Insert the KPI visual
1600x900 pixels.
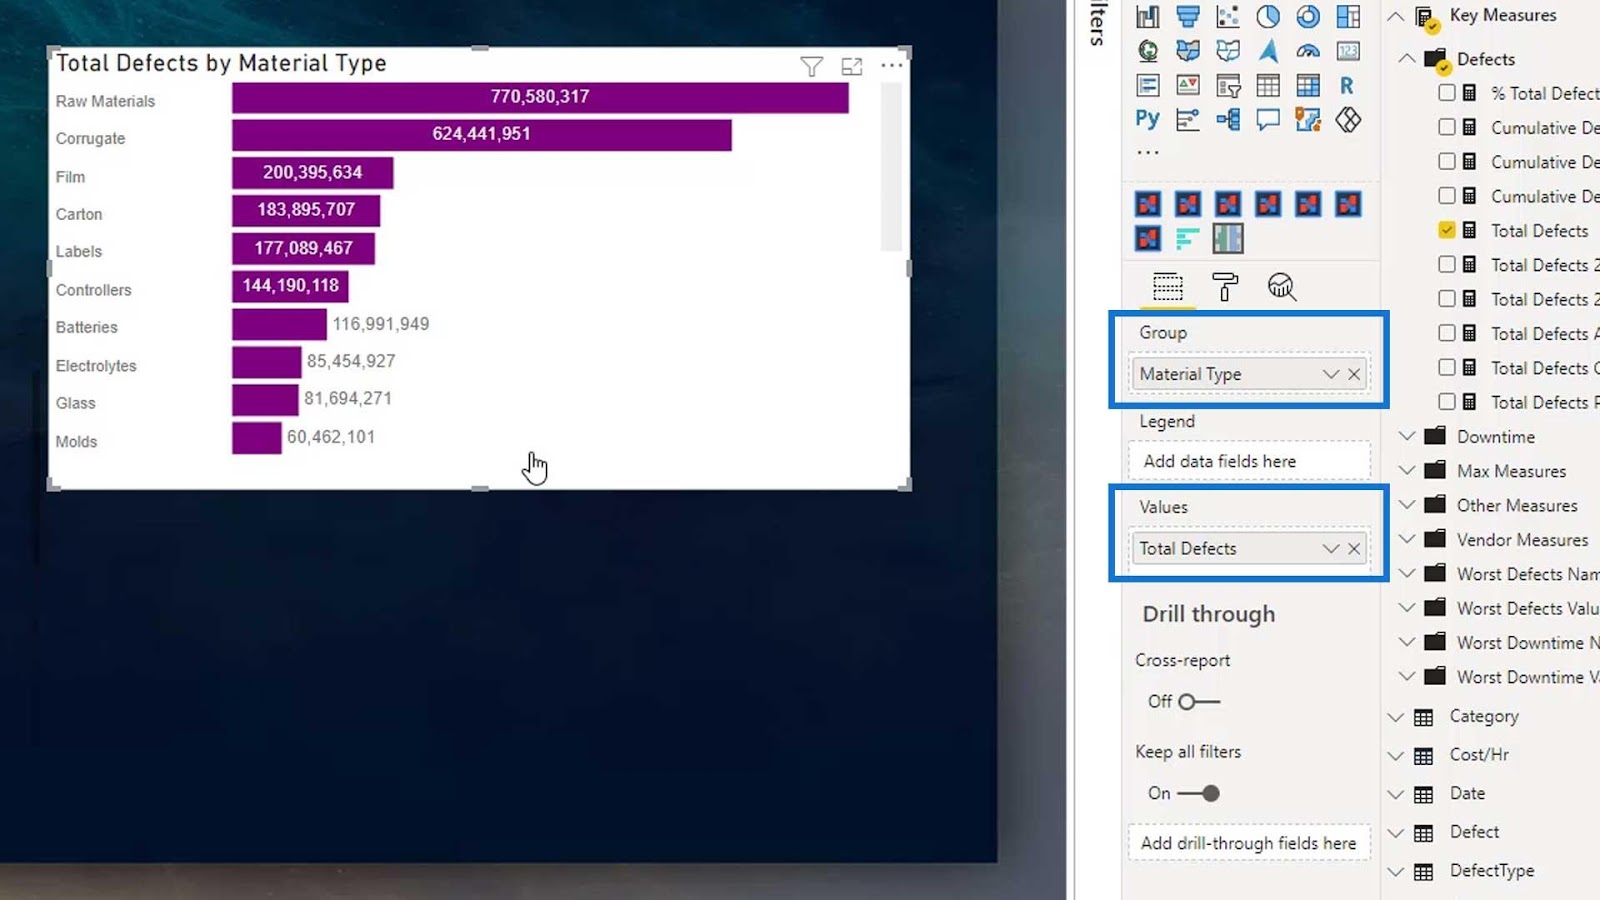[x=1188, y=86]
